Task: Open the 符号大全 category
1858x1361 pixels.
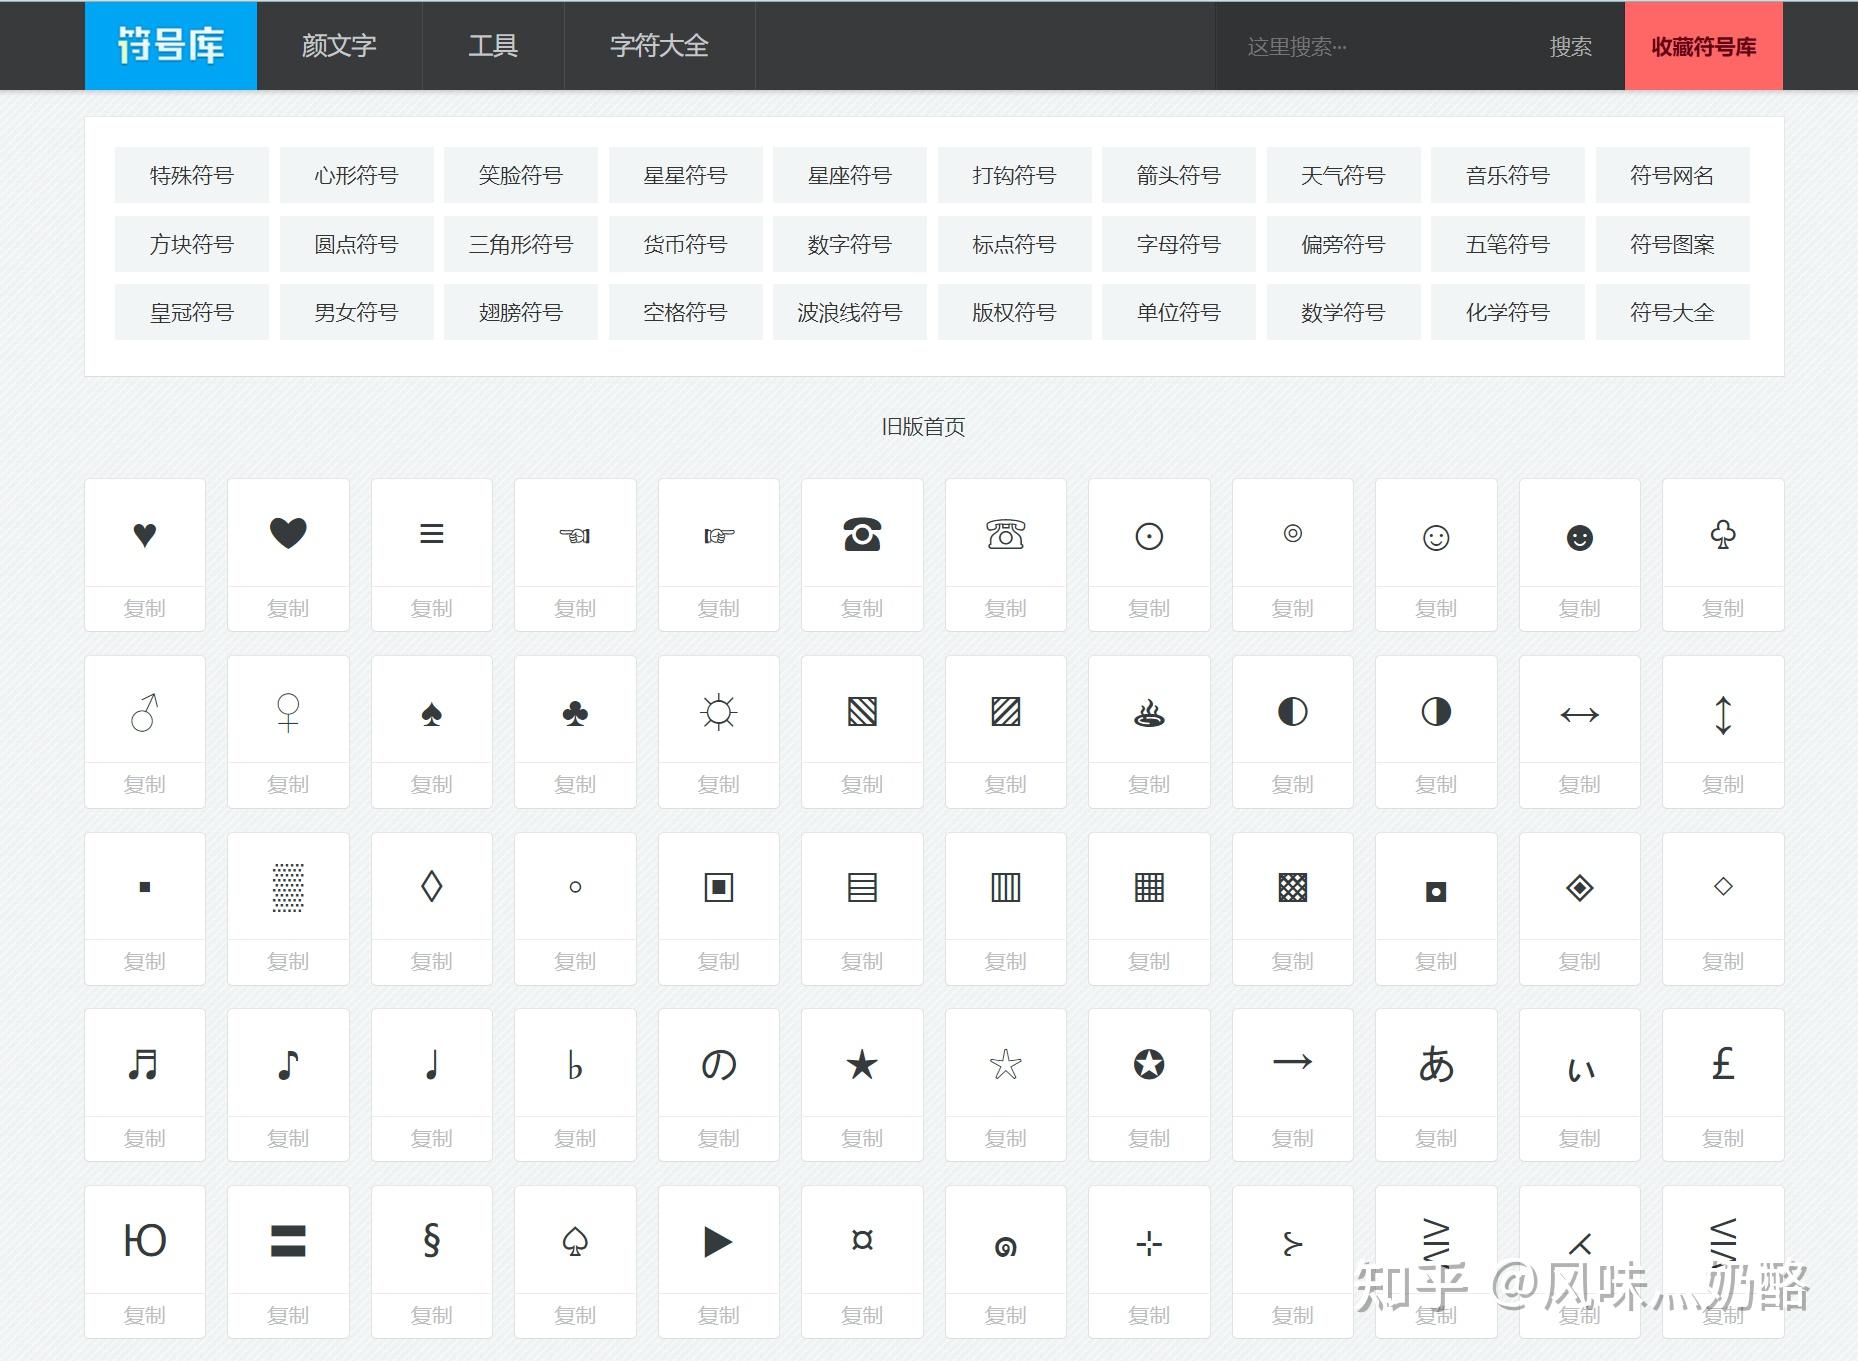Action: click(1672, 312)
